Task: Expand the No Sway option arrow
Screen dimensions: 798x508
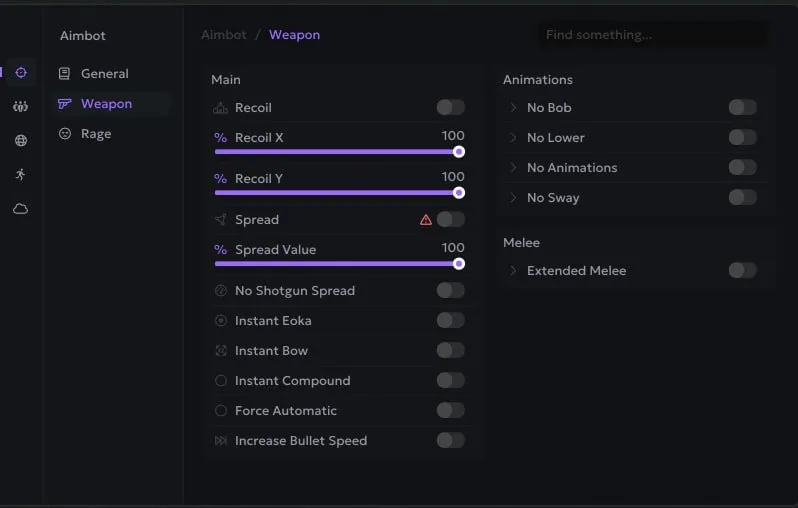Action: click(513, 197)
